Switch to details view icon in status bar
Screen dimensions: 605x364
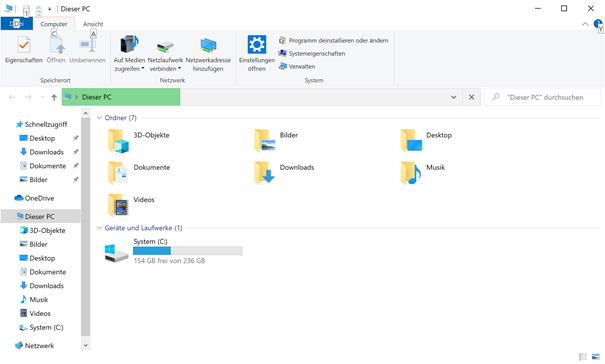[583, 357]
